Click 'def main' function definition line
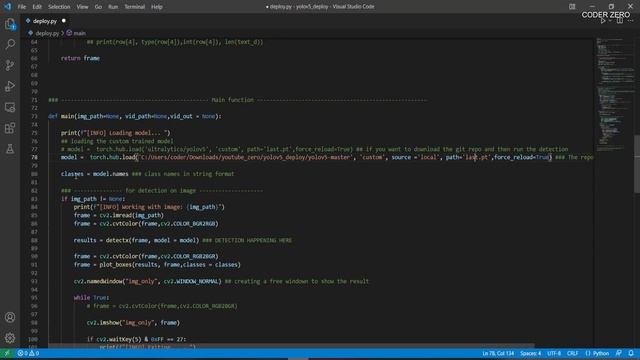The image size is (640, 360). (x=135, y=116)
